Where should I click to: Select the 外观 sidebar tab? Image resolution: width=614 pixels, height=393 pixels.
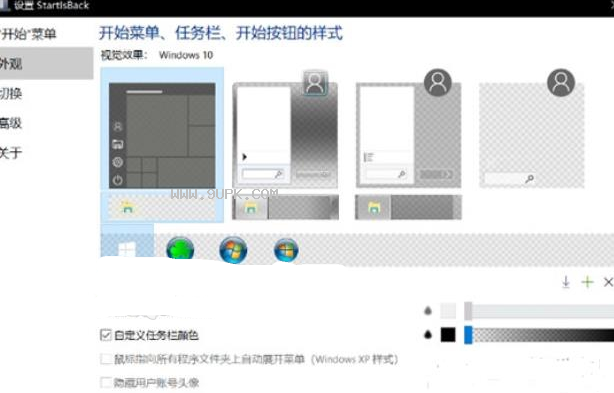coord(46,63)
